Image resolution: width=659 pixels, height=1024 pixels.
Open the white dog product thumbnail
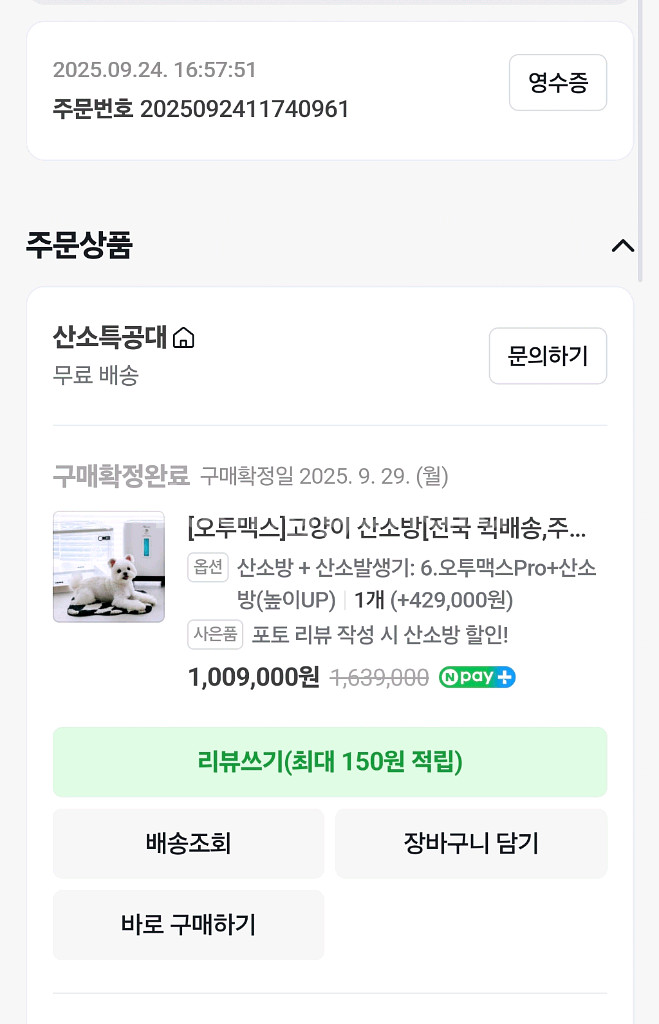tap(109, 567)
